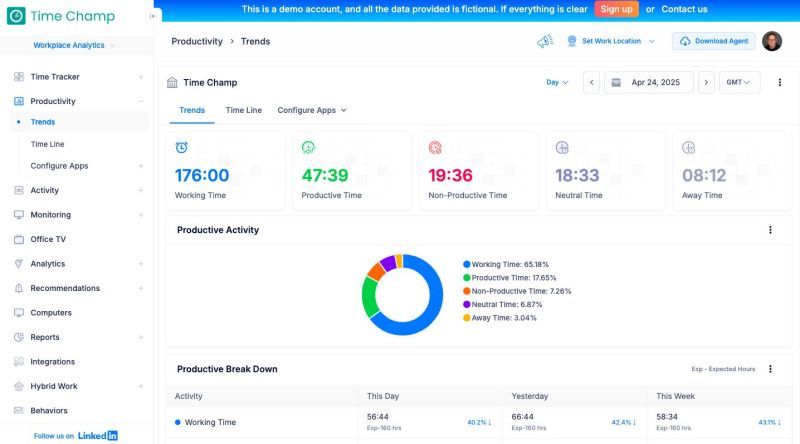This screenshot has height=444, width=800.
Task: Click the Working Time clock icon
Action: point(182,147)
